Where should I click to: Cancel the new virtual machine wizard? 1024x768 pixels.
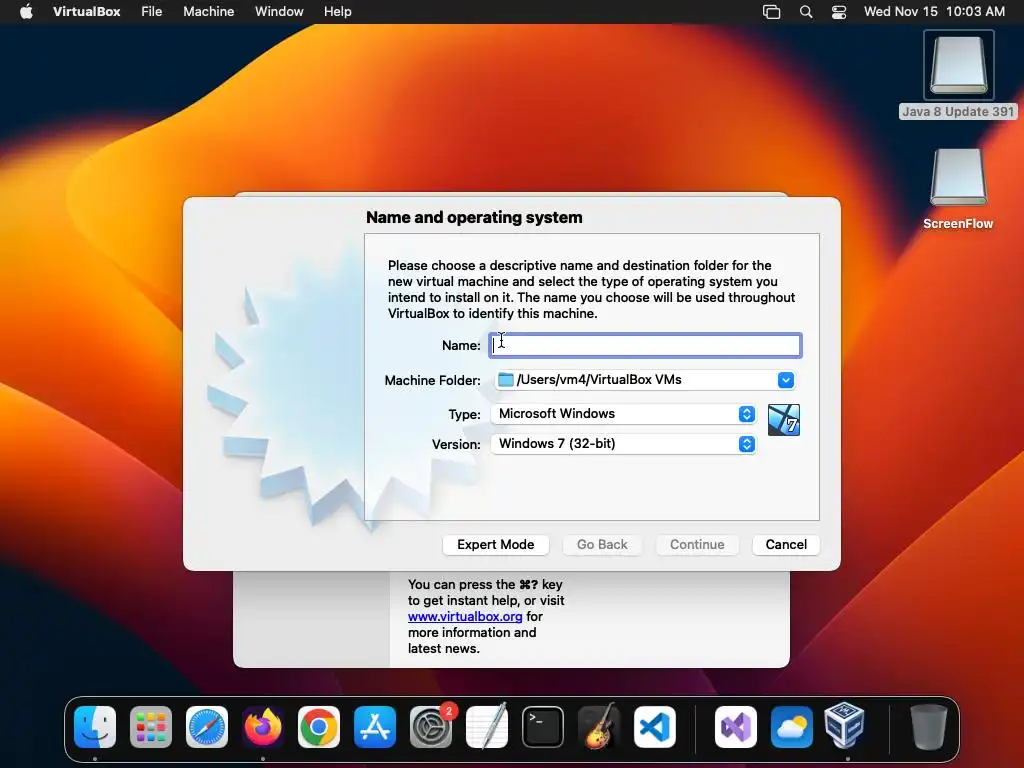(x=786, y=545)
